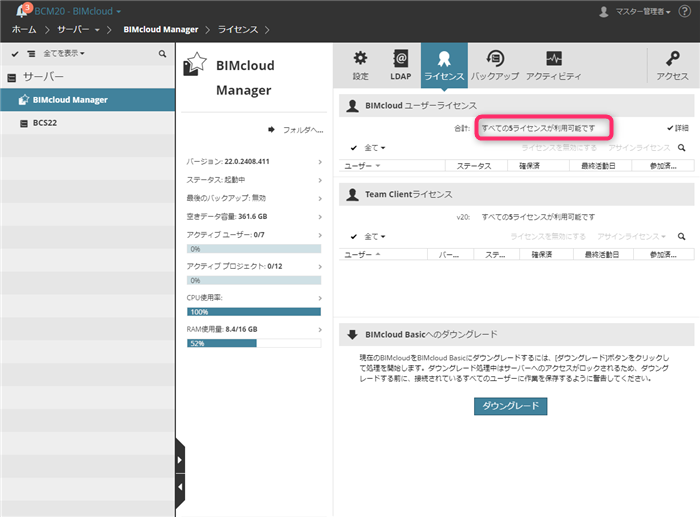700x517 pixels.
Task: Click the list view icon beside 全てを表示
Action: point(31,54)
